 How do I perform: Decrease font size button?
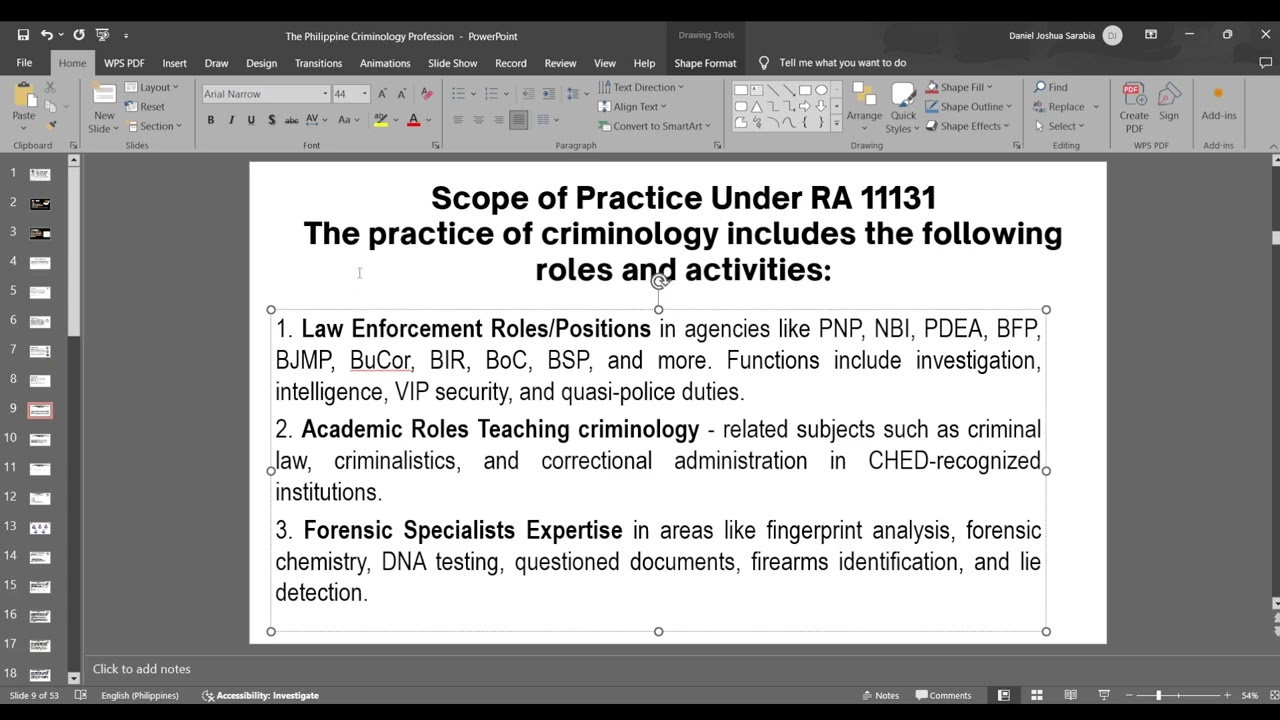tap(402, 94)
